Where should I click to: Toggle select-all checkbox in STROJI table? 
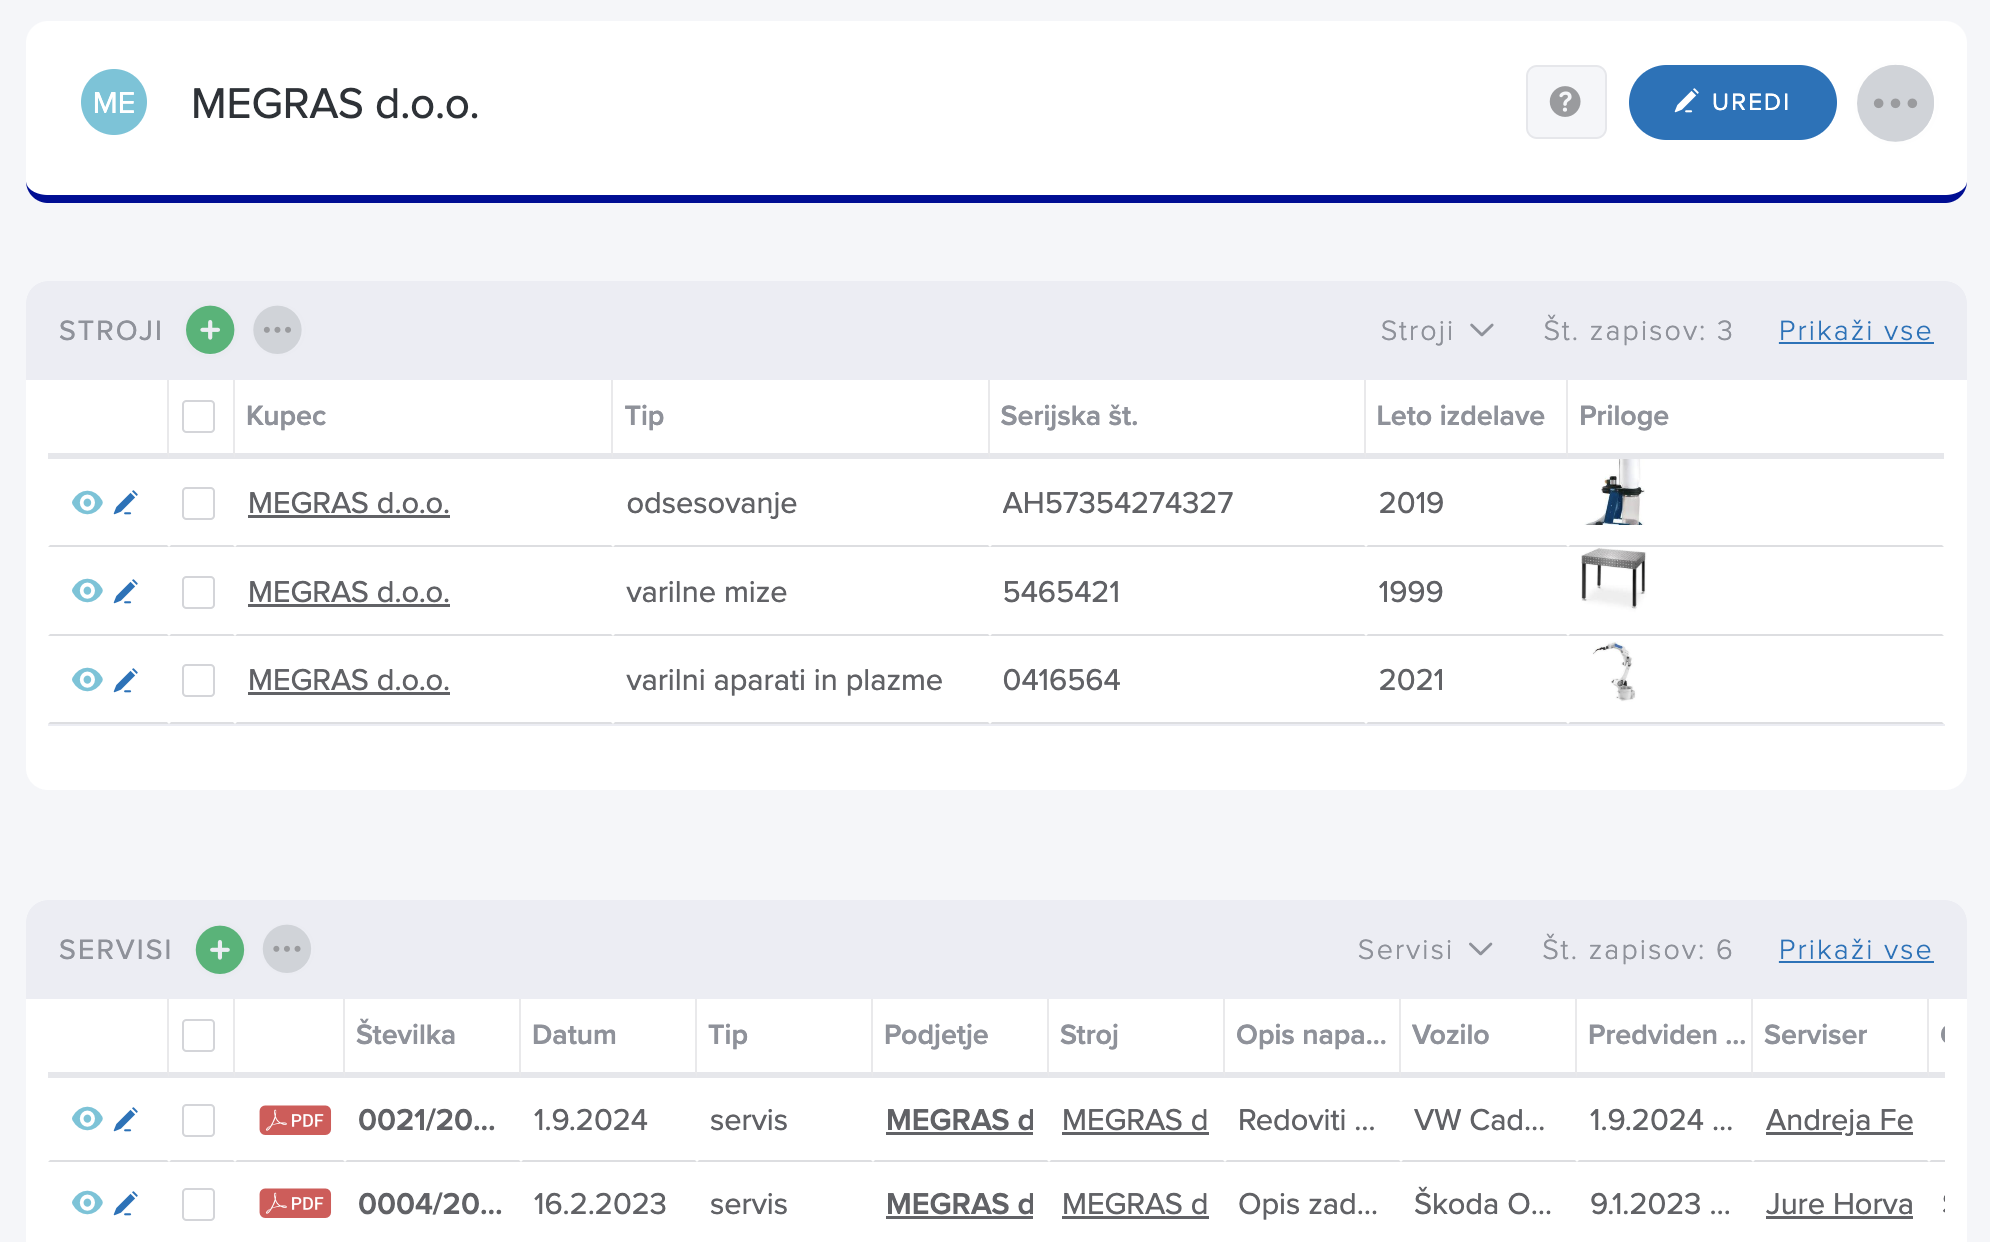coord(199,416)
